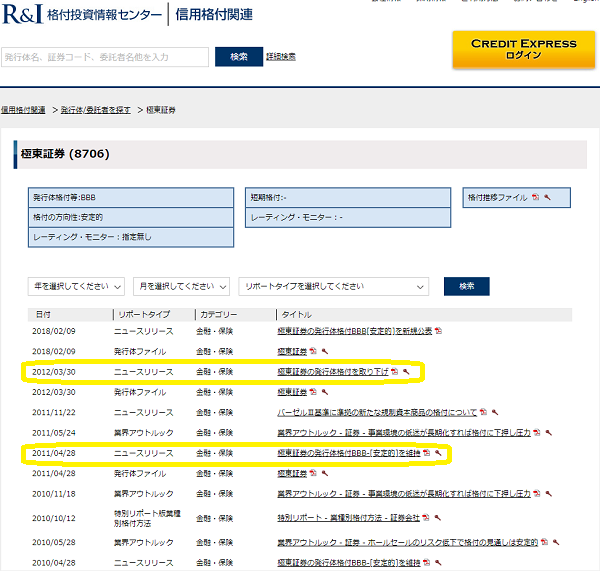Click key icon of 2010/05/28 row

556,542
